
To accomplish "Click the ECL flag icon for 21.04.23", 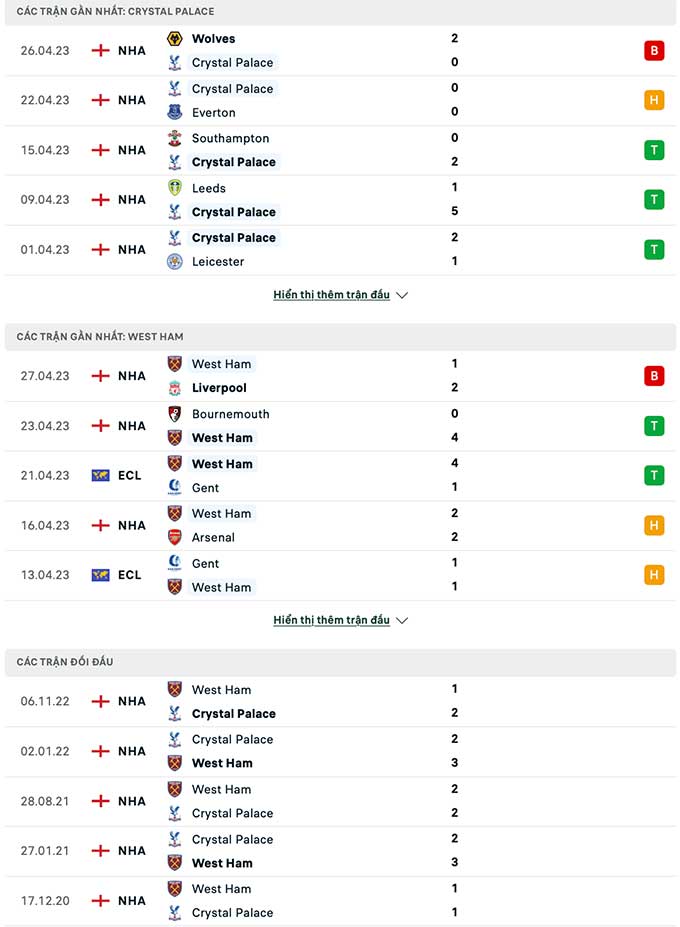I will [101, 475].
